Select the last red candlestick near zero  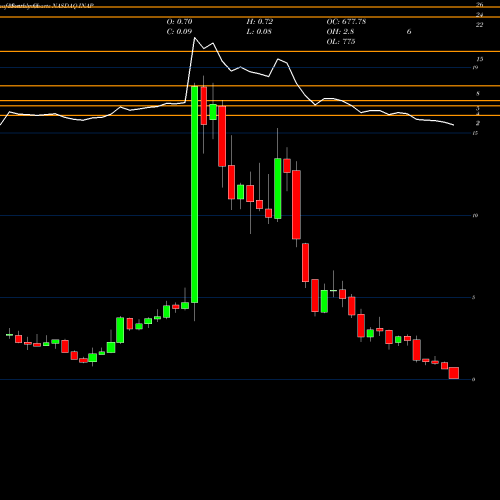tap(454, 373)
